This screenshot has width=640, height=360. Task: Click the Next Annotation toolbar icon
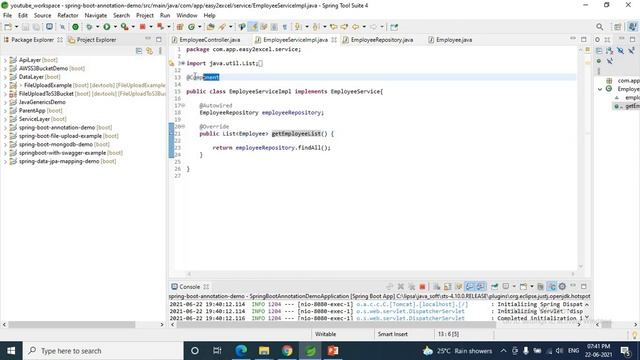click(298, 27)
